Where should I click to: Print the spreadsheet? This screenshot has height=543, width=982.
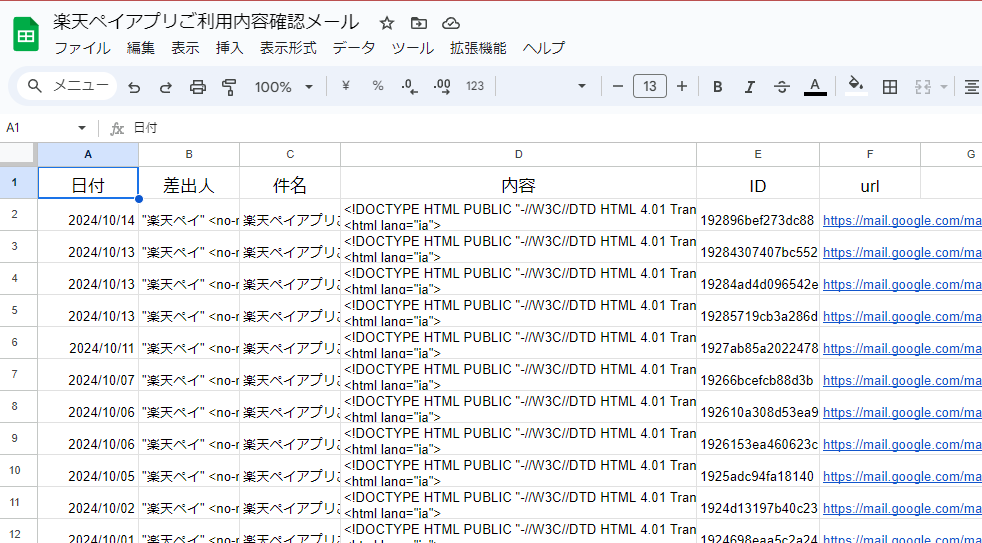click(x=197, y=86)
